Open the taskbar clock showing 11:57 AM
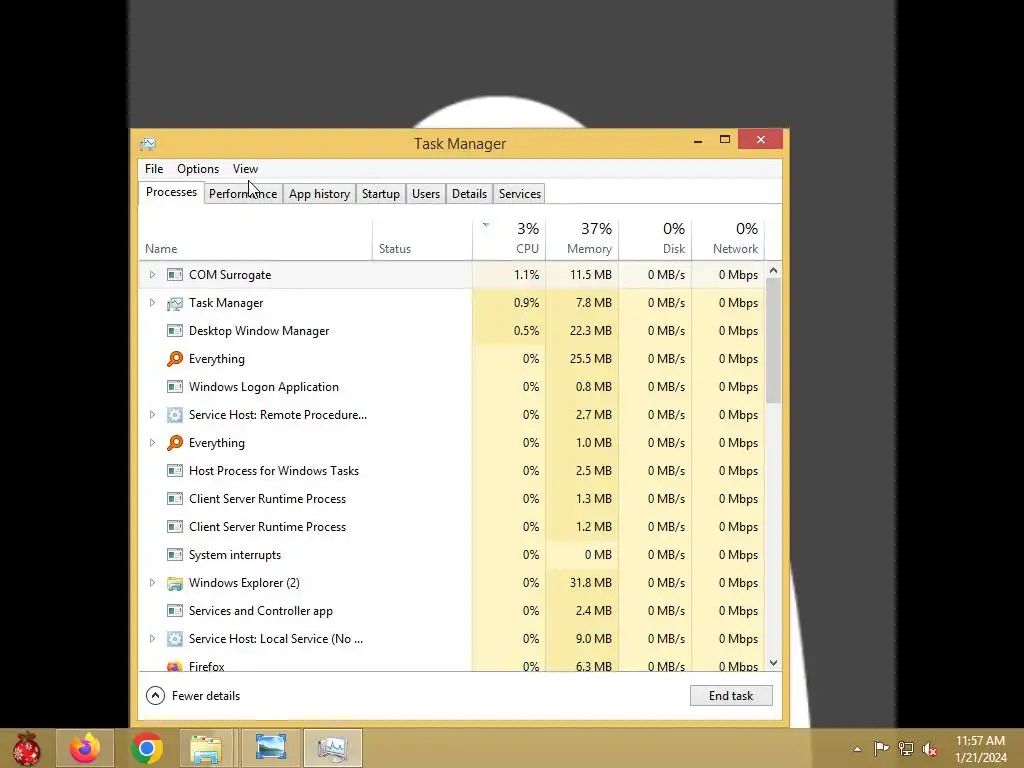Image resolution: width=1024 pixels, height=768 pixels. [980, 748]
